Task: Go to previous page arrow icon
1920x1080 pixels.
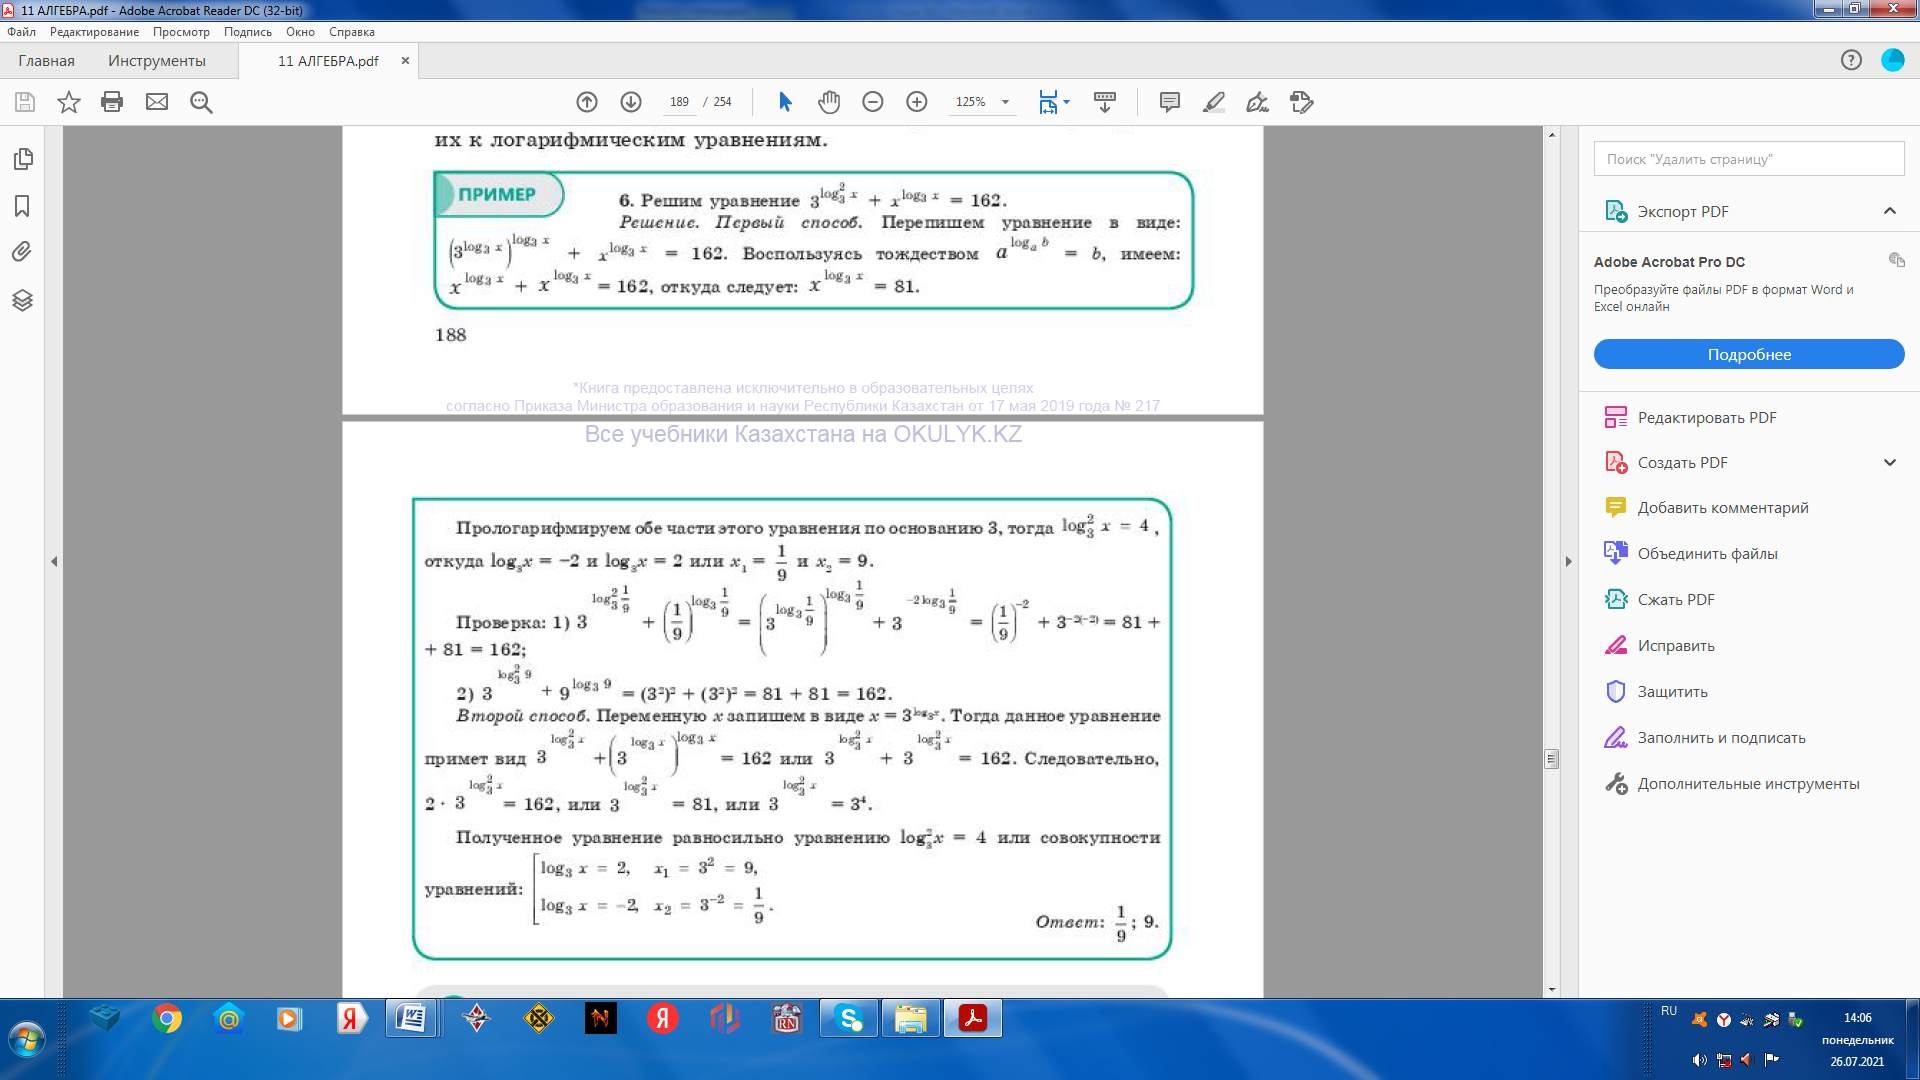Action: [x=587, y=102]
